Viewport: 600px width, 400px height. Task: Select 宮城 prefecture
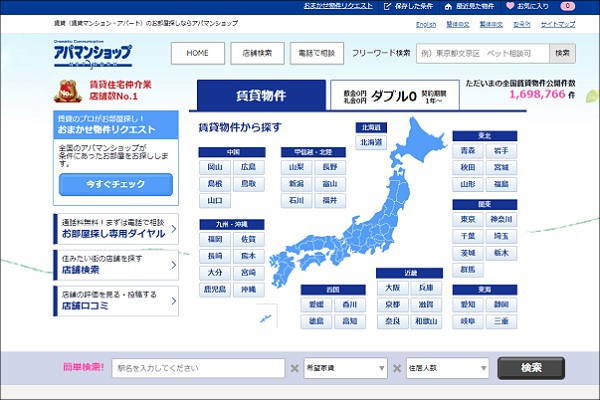click(501, 168)
